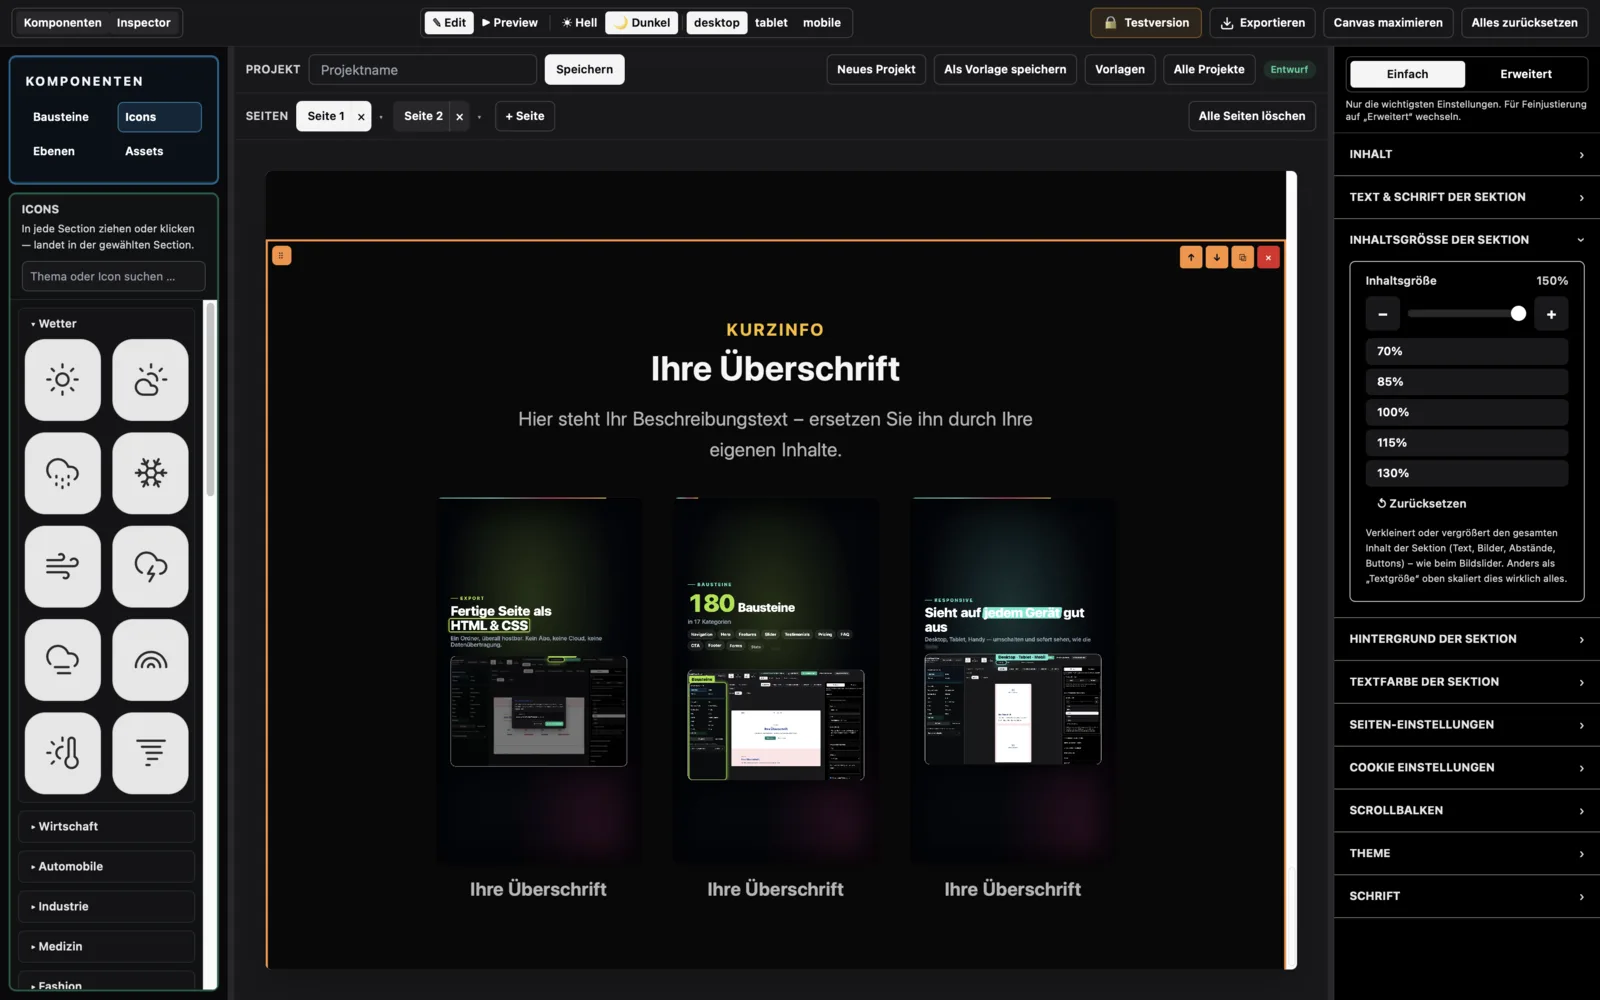The image size is (1600, 1000).
Task: Add a new page with + Seite
Action: 525,116
